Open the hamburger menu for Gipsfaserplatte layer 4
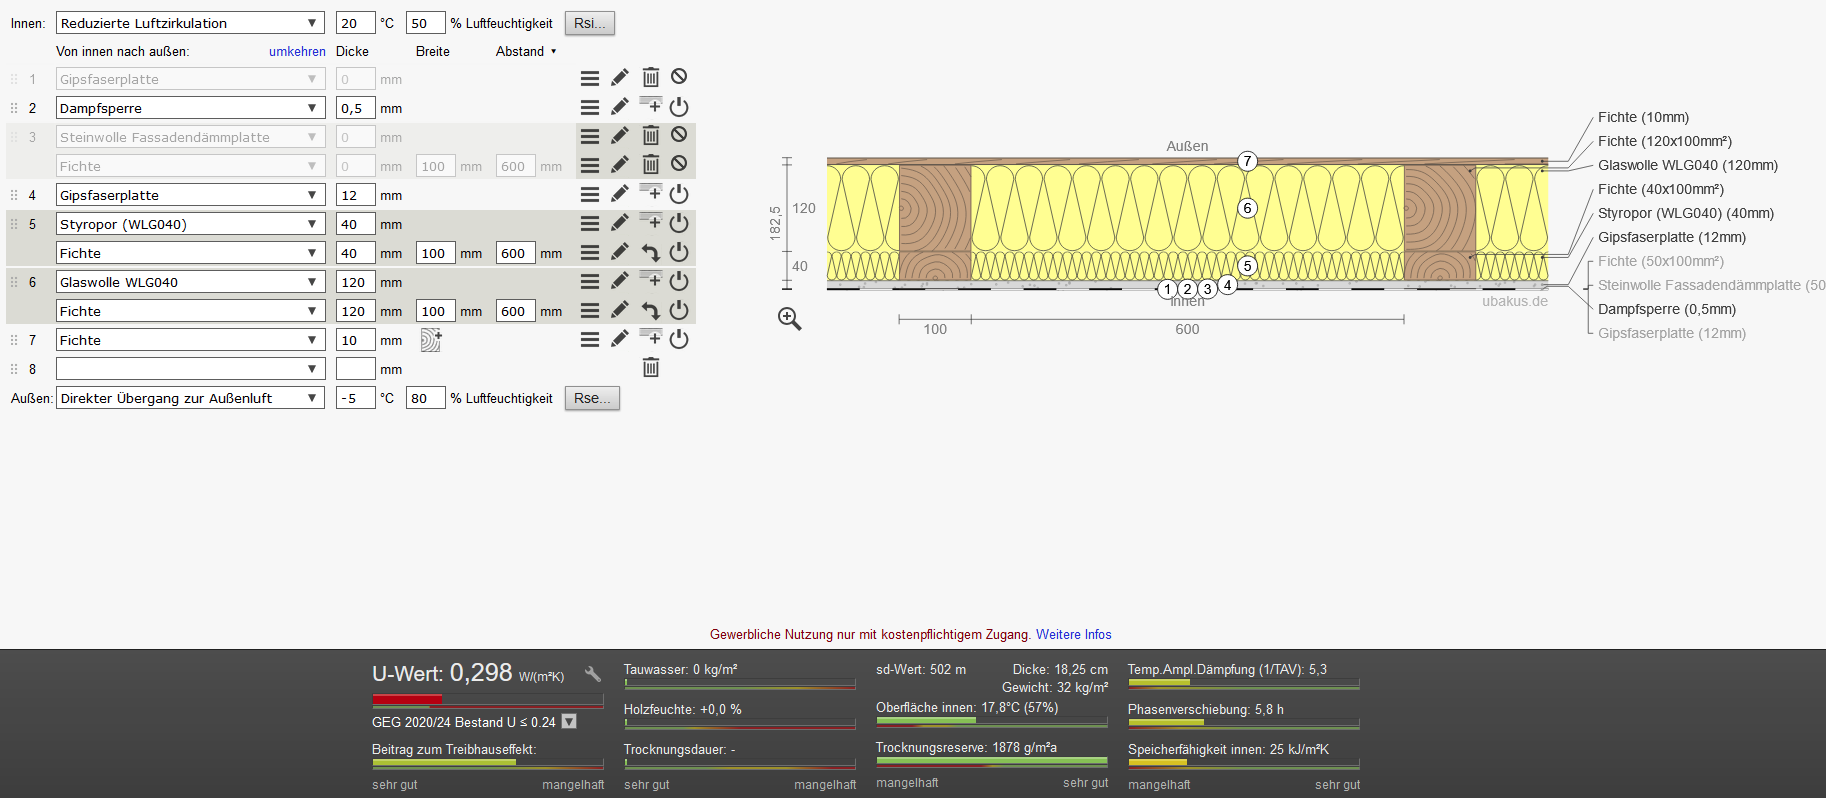1826x798 pixels. (x=590, y=194)
